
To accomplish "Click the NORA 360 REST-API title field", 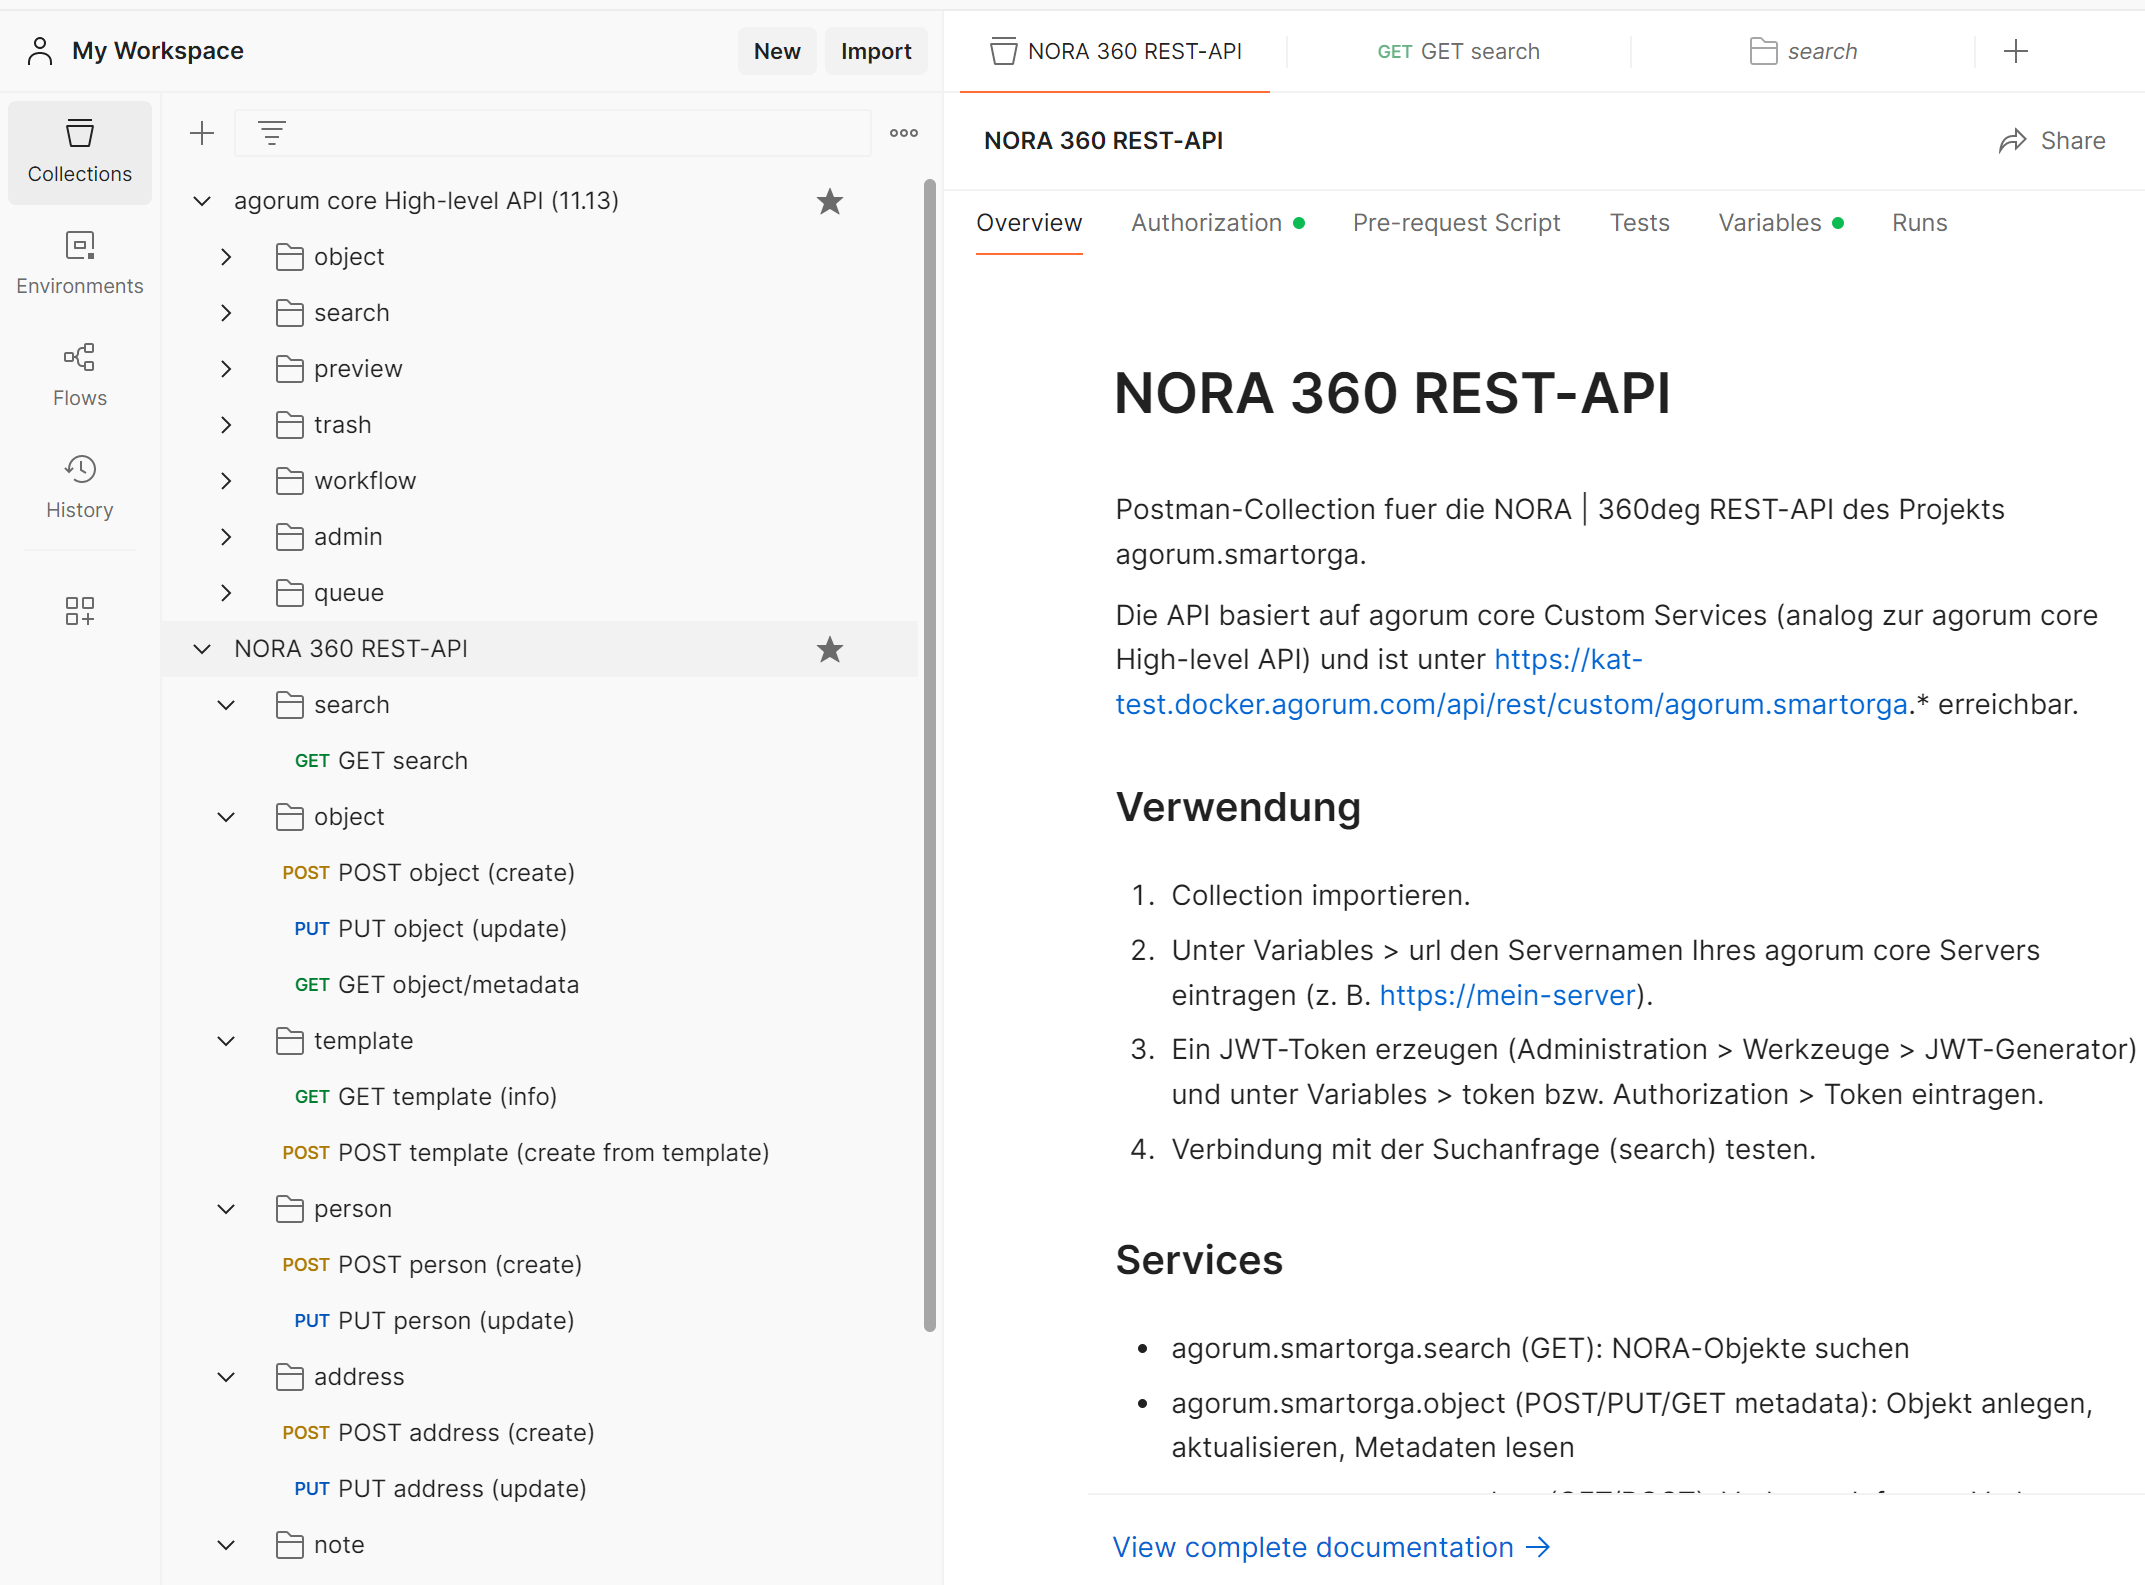I will coord(1103,141).
